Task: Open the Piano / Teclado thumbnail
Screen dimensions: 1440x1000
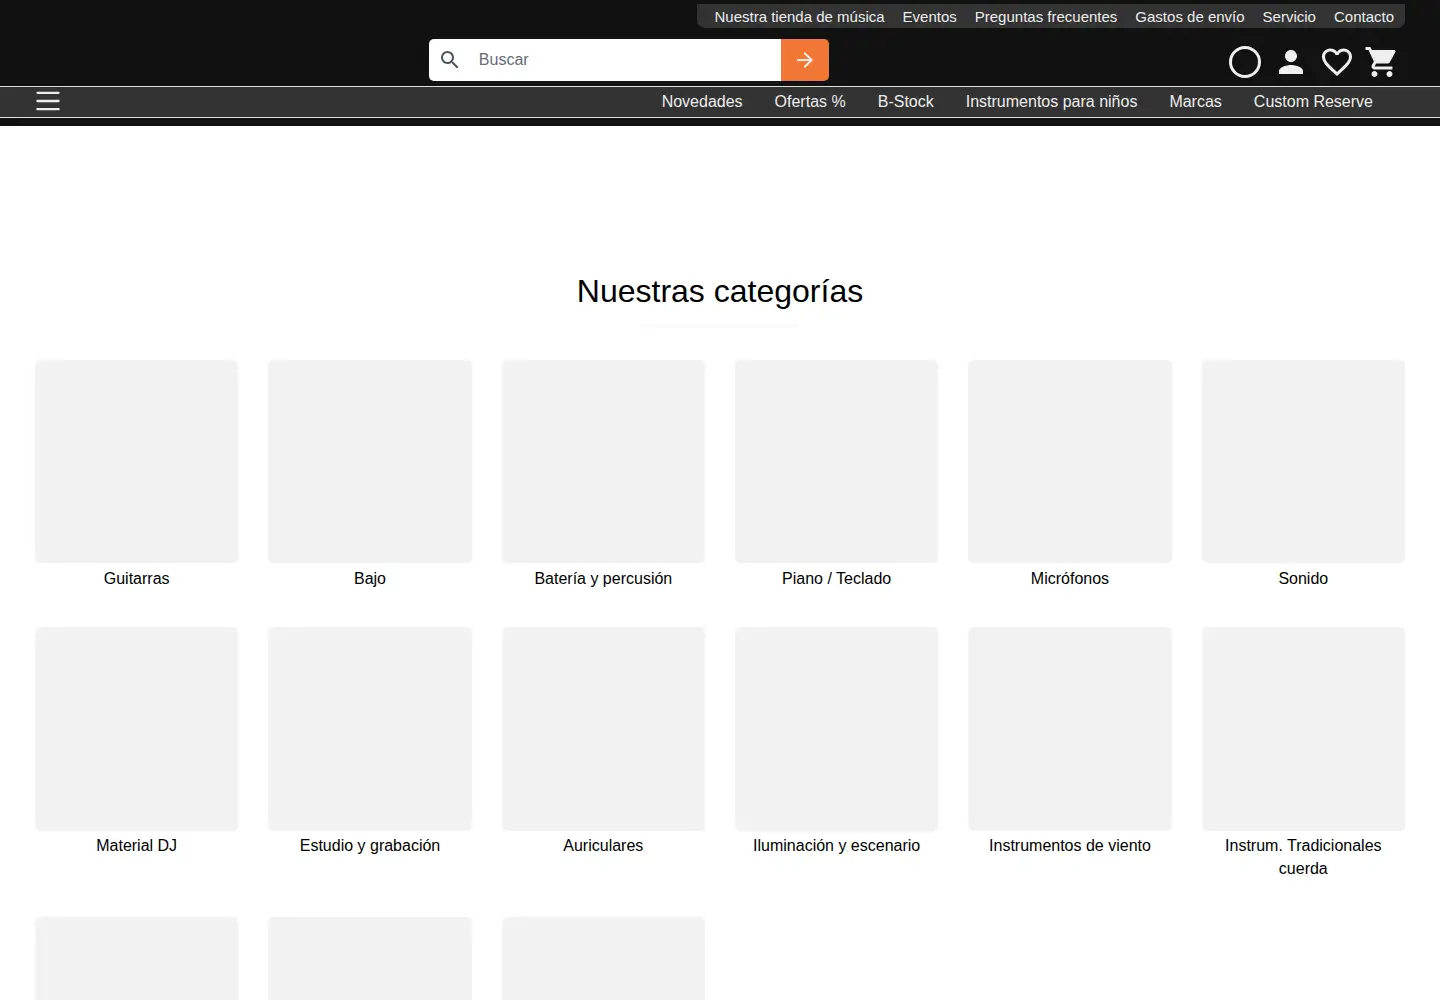Action: (x=836, y=461)
